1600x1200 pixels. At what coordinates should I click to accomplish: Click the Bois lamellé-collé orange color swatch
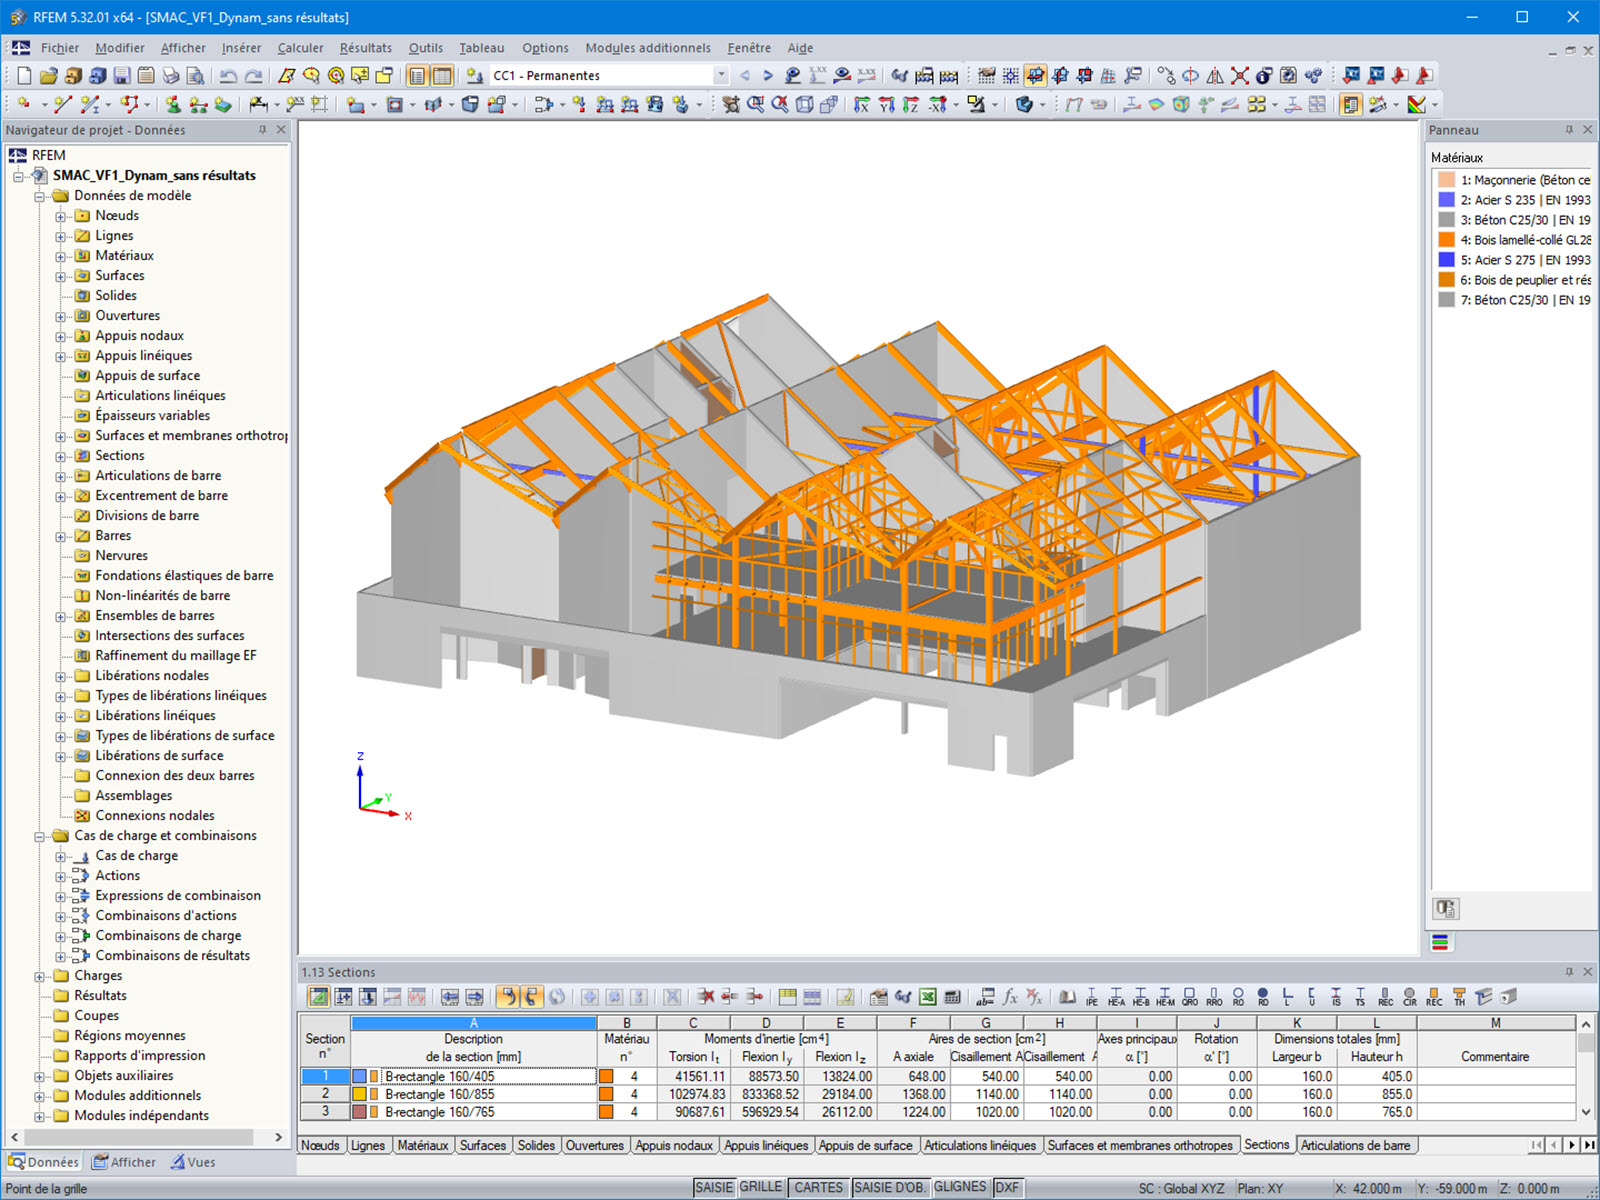pos(1446,240)
